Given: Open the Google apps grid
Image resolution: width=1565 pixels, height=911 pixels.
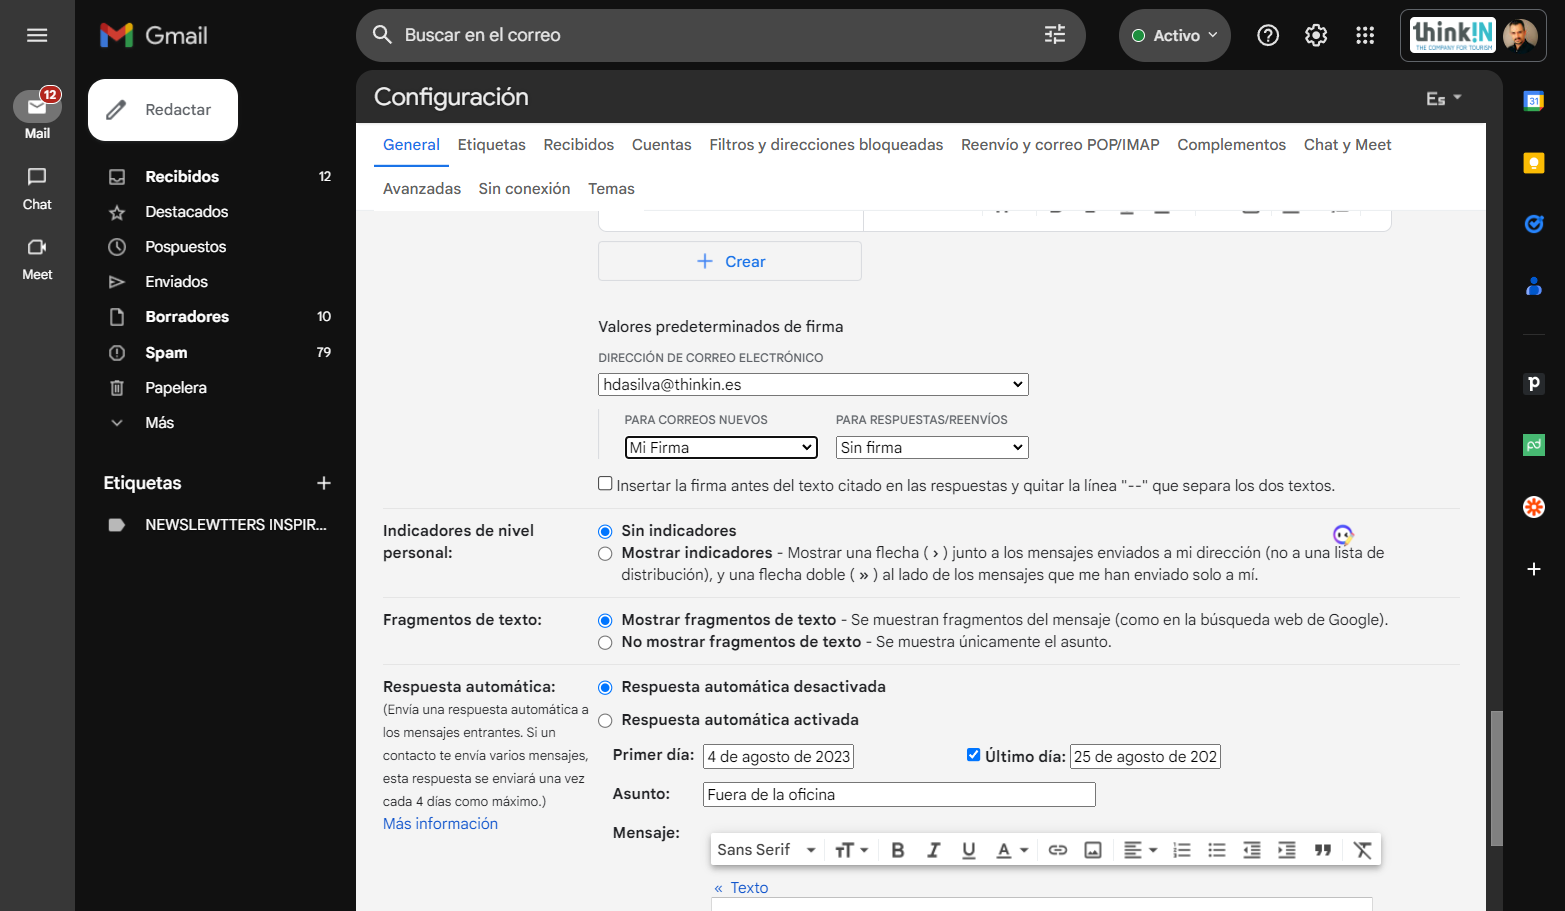Looking at the screenshot, I should (x=1365, y=35).
